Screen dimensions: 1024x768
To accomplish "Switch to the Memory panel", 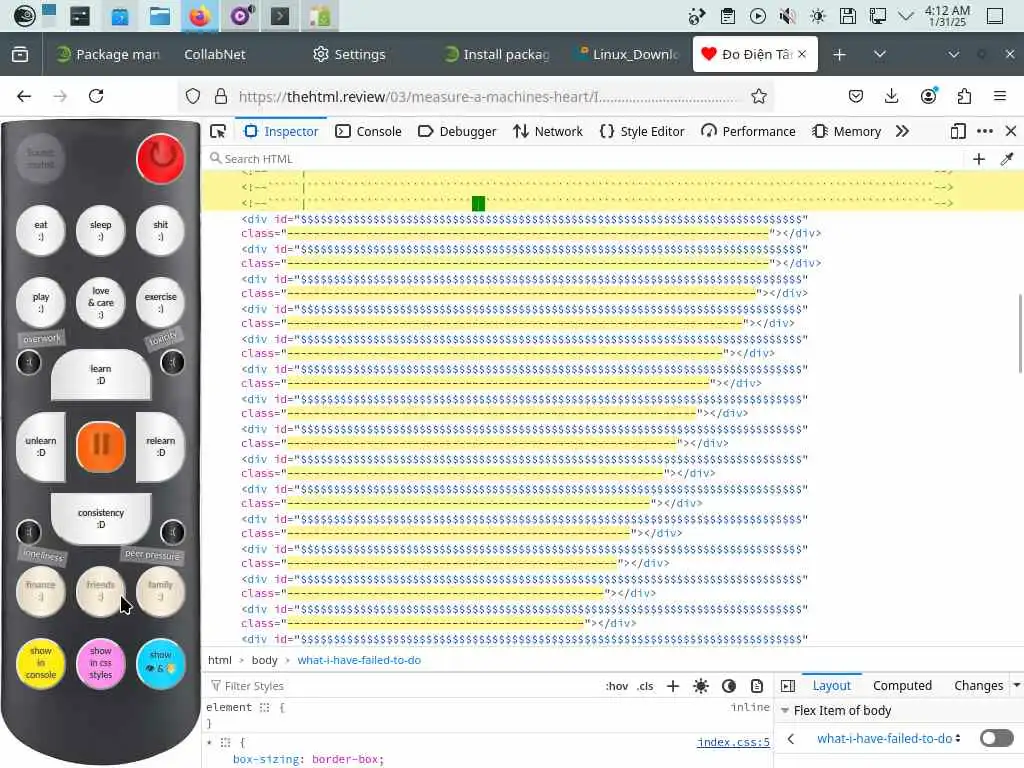I will (x=847, y=131).
